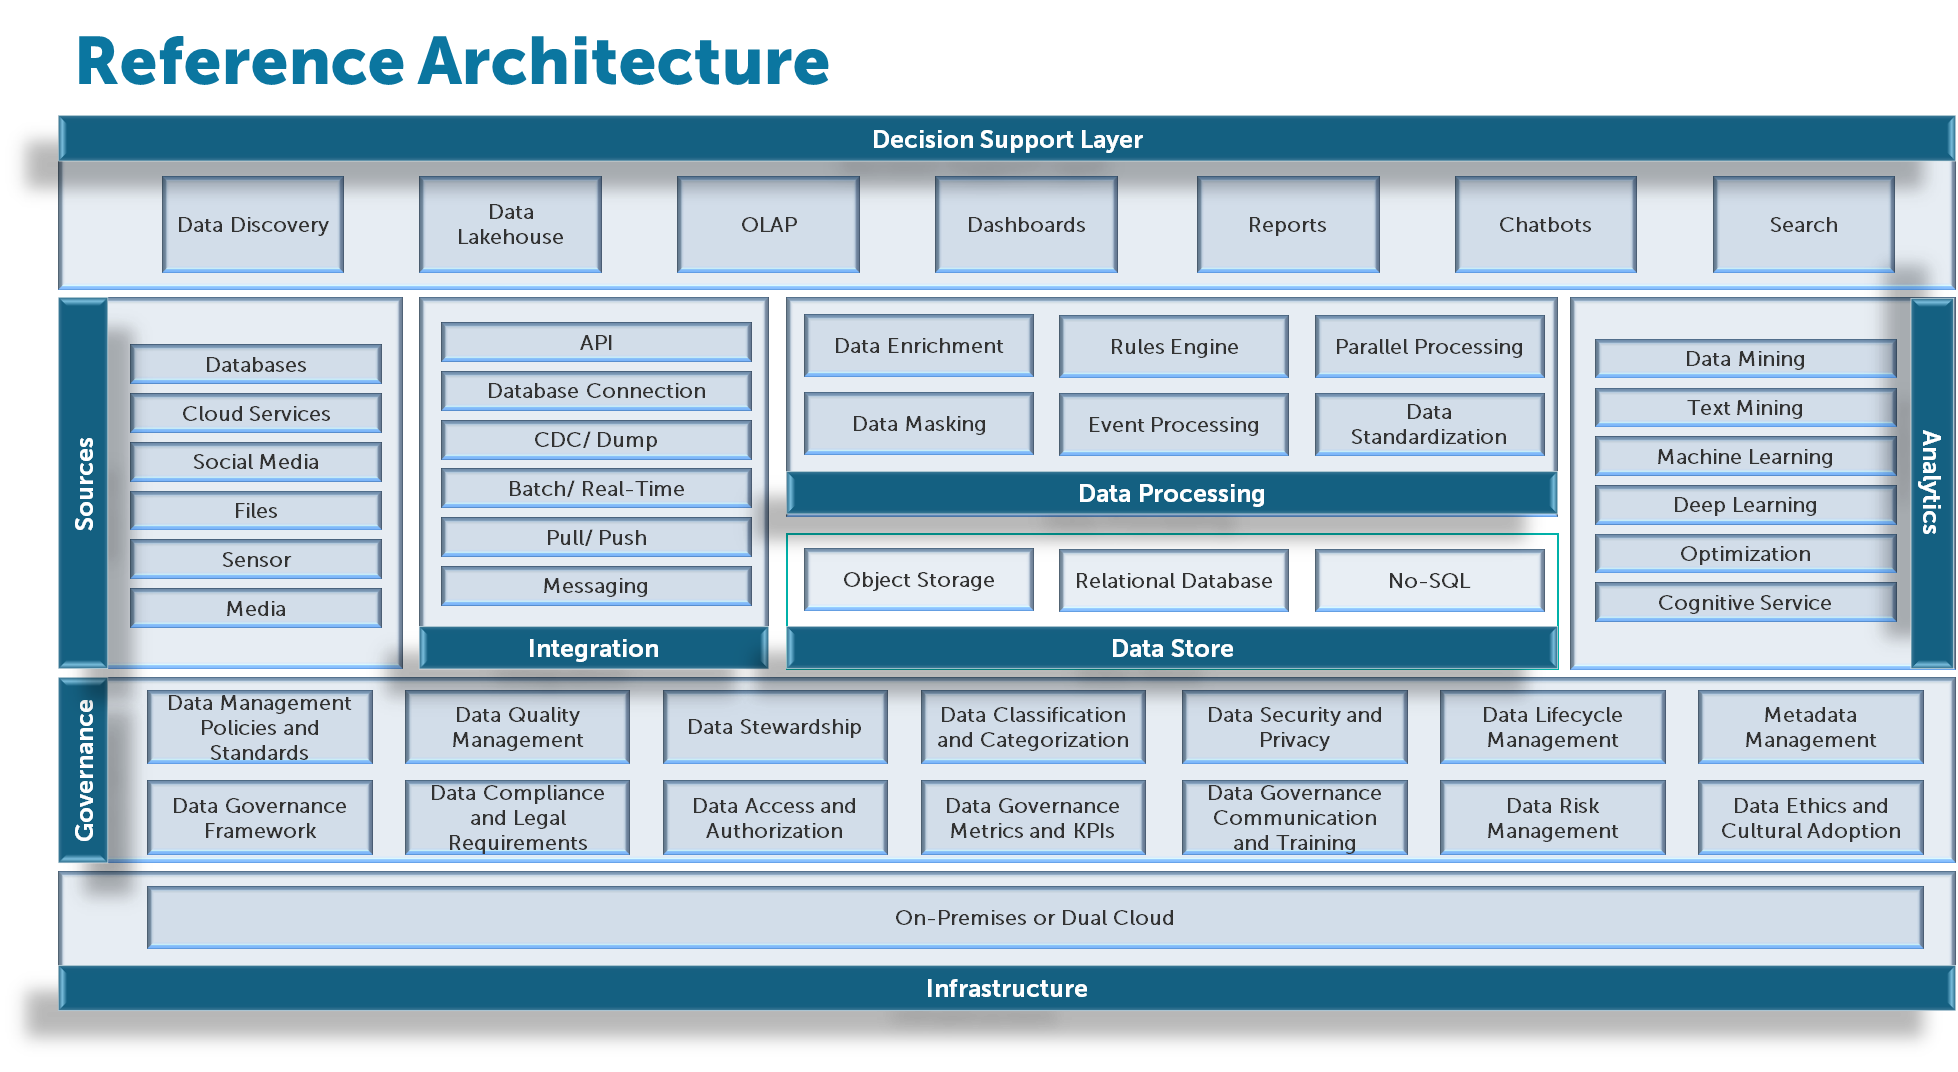Click the vertical Analytics label
The height and width of the screenshot is (1072, 1958).
click(x=1931, y=483)
